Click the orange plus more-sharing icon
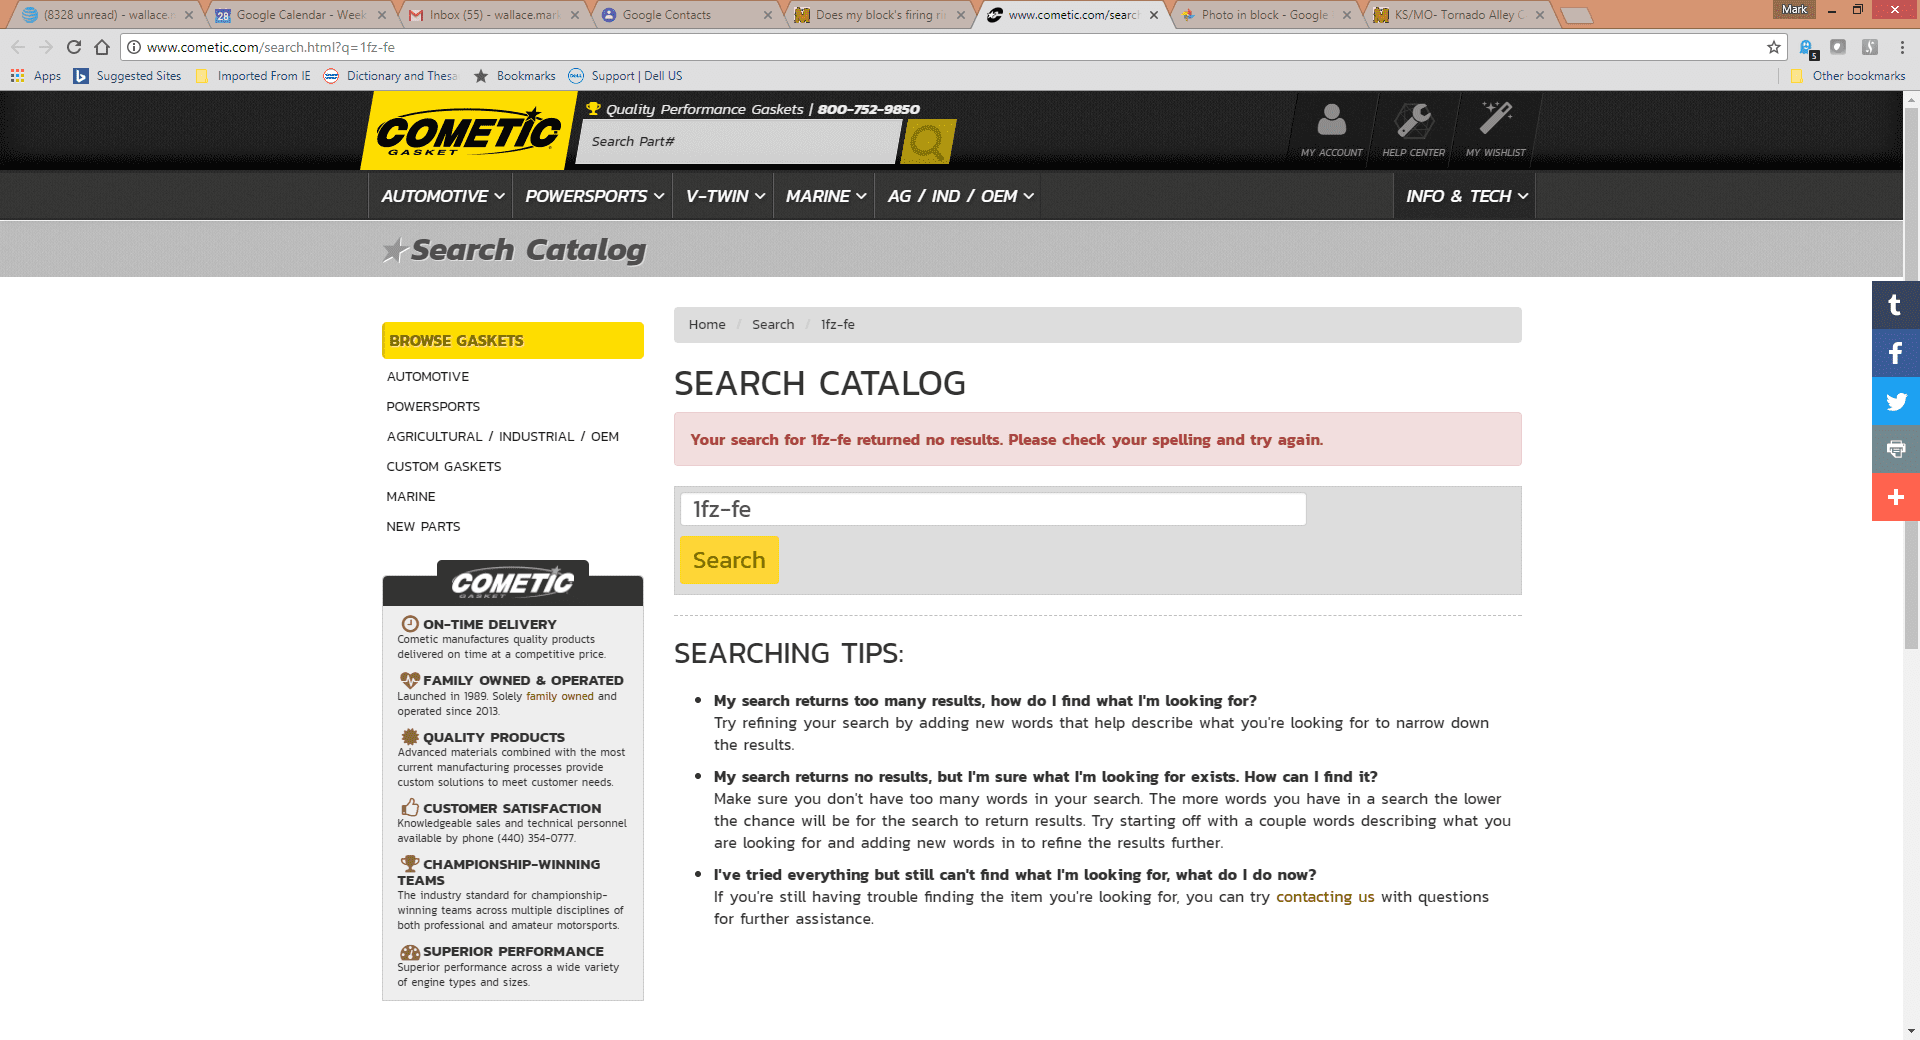The width and height of the screenshot is (1920, 1040). point(1895,497)
